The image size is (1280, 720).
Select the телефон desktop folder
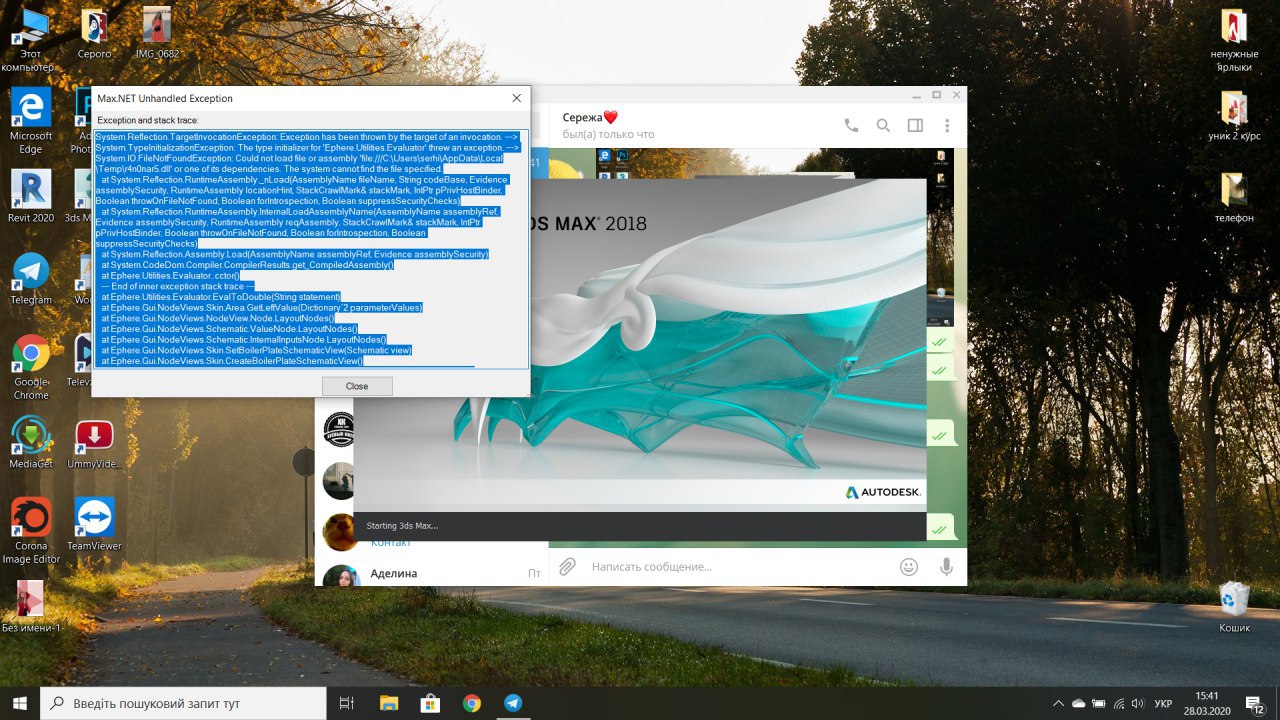tap(1234, 197)
